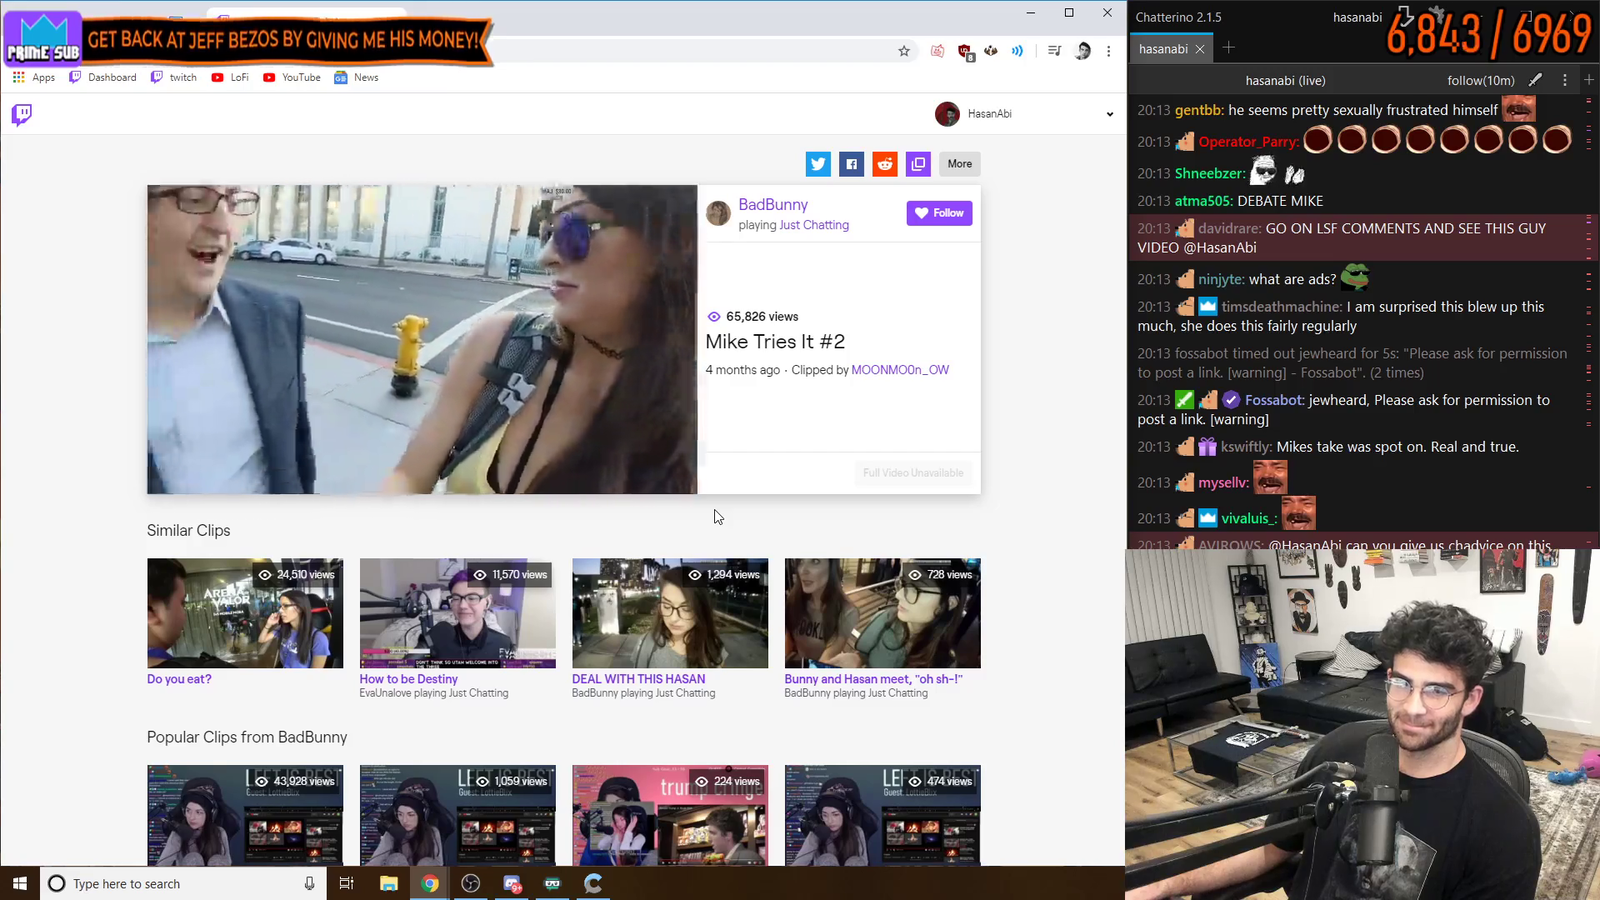Screen dimensions: 1600x900
Task: Open Task View on the taskbar
Action: (x=347, y=883)
